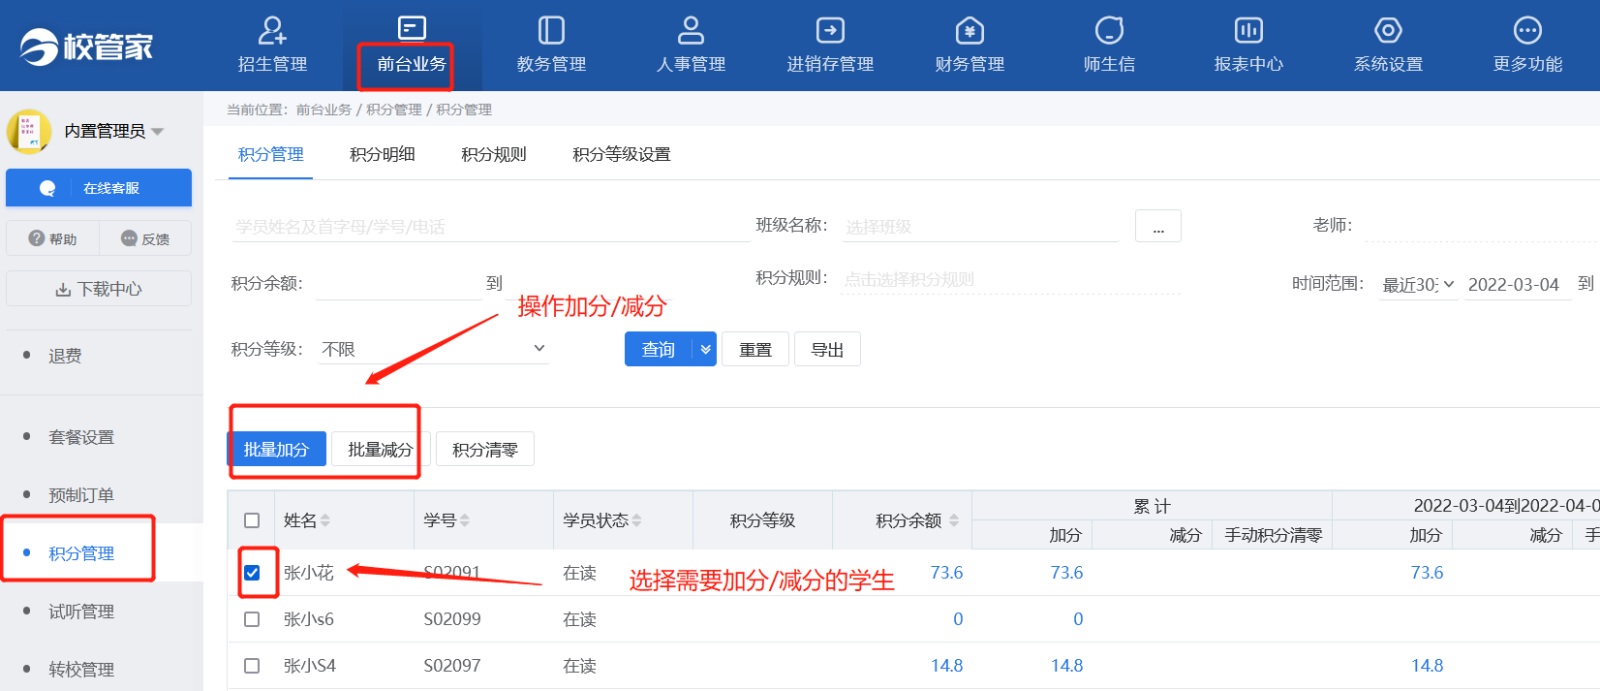Focus the 老师 input field
The width and height of the screenshot is (1600, 691).
point(1482,227)
